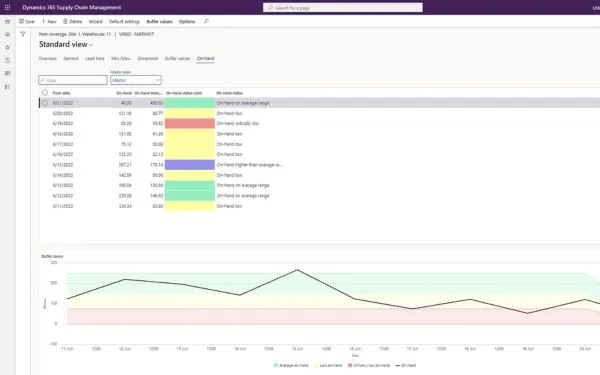This screenshot has height=375, width=600.
Task: Click the action bar search magnifier
Action: pos(207,21)
